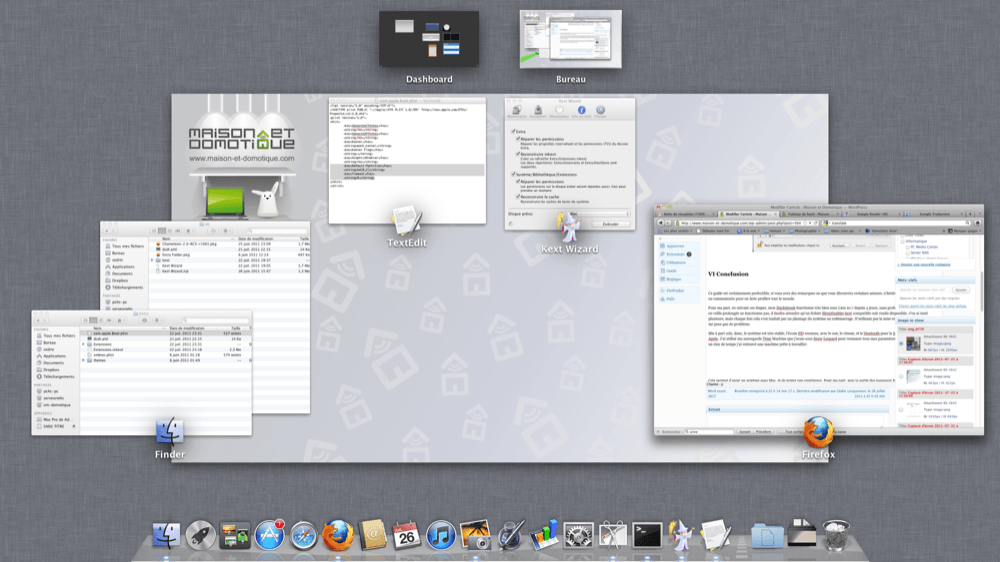Toggle the Reconstruire mkext checkbox
Screen dimensions: 1000x562
pyautogui.click(x=518, y=154)
